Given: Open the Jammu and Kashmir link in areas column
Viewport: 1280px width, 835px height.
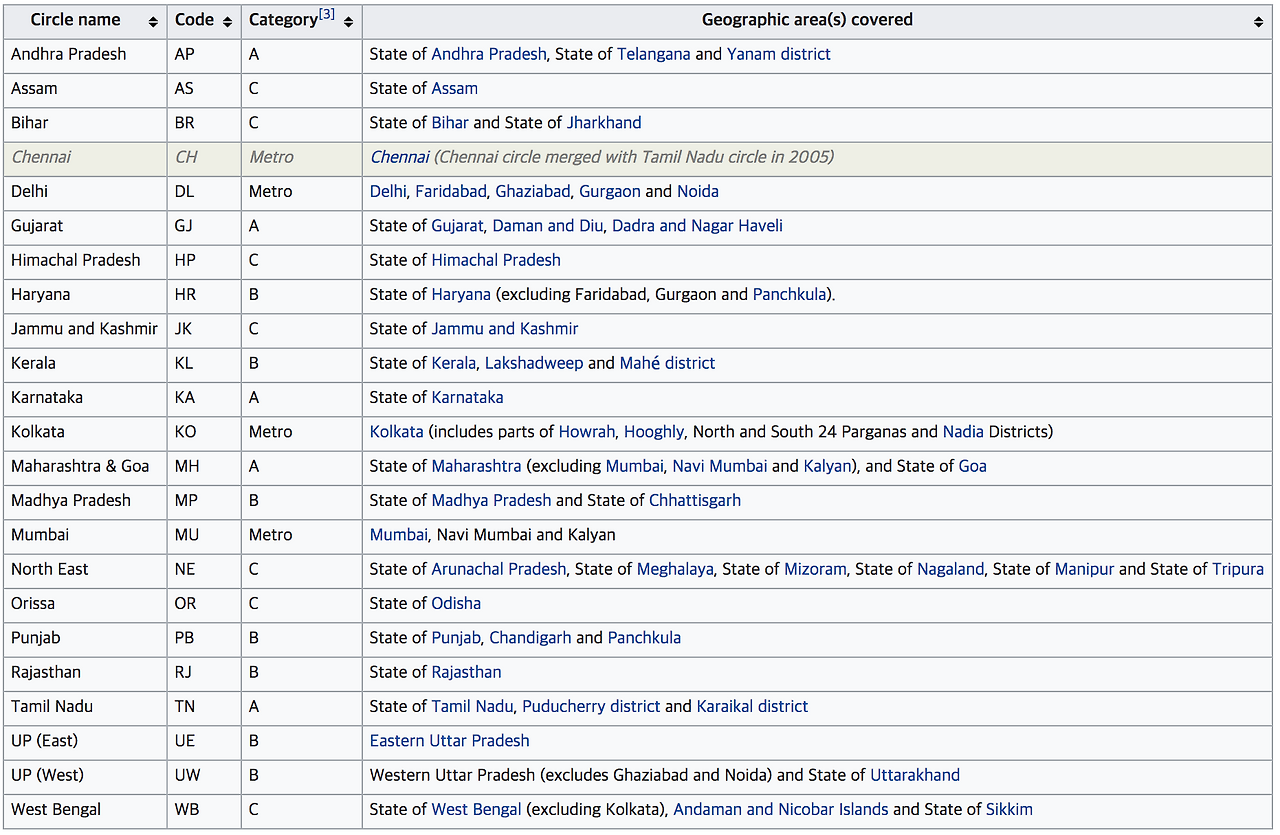Looking at the screenshot, I should point(505,328).
